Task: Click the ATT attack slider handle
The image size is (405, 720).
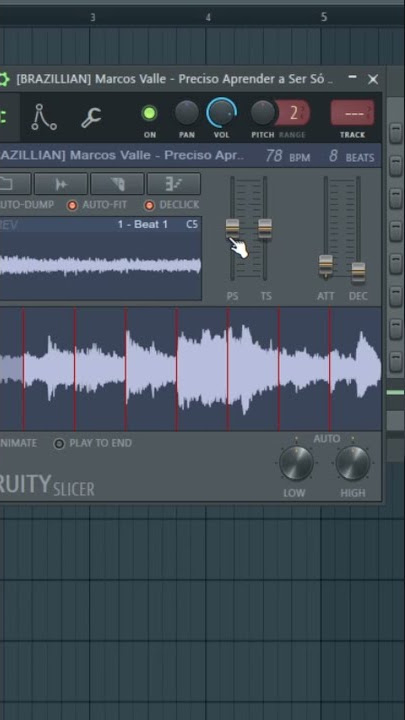Action: point(326,265)
